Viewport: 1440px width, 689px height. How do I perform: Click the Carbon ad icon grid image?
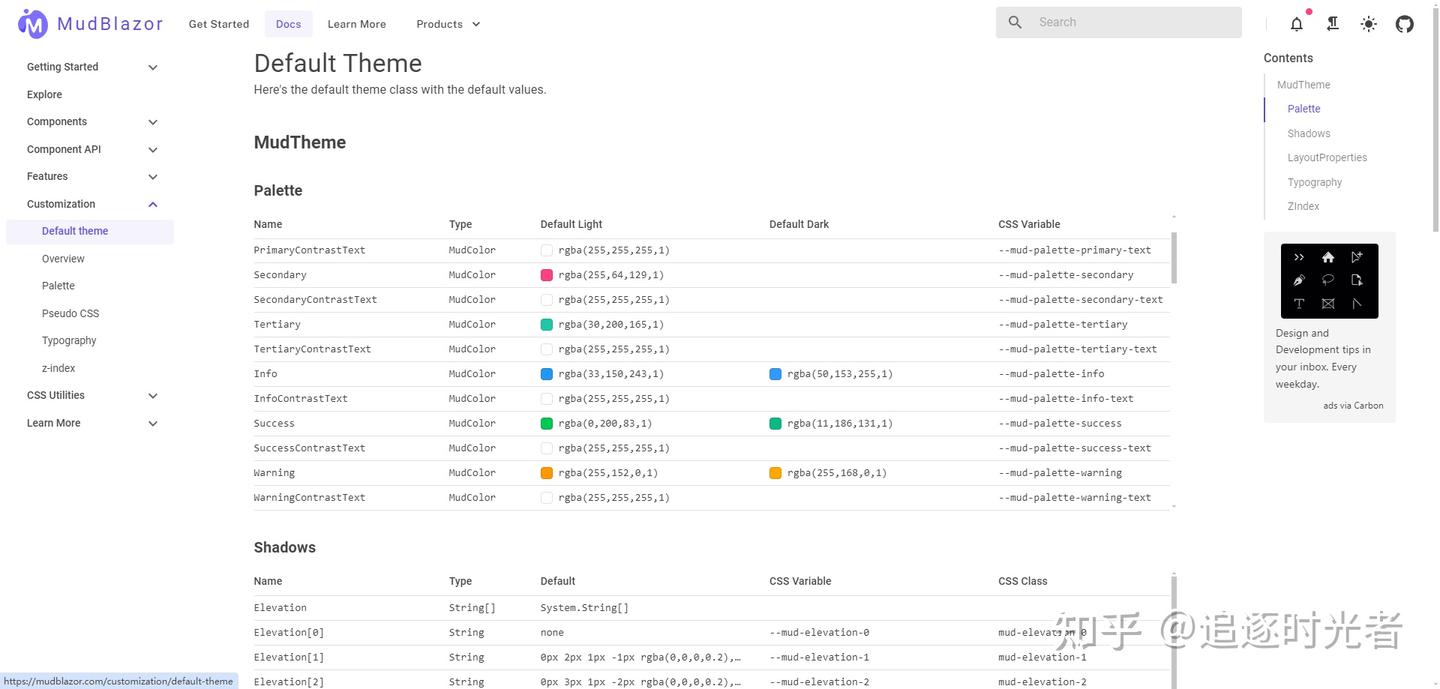(1329, 281)
